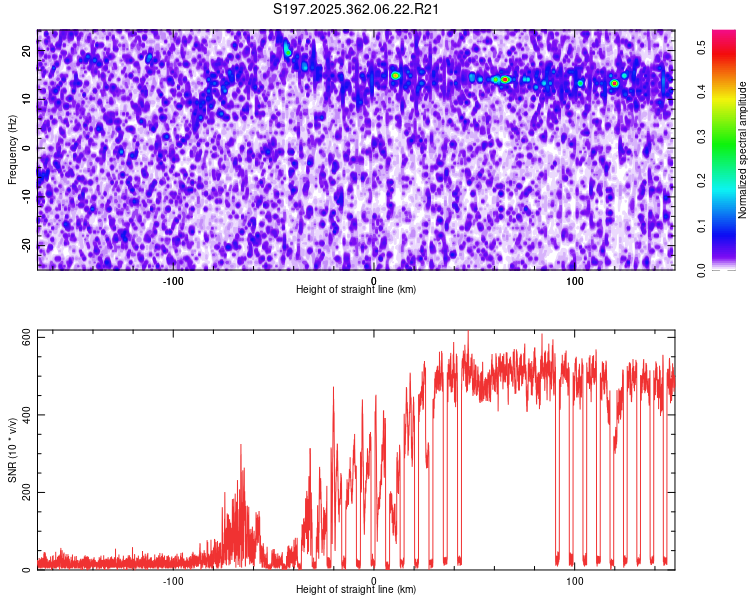Click the -100 tick label below the spectrogram
This screenshot has width=750, height=600.
coord(174,280)
